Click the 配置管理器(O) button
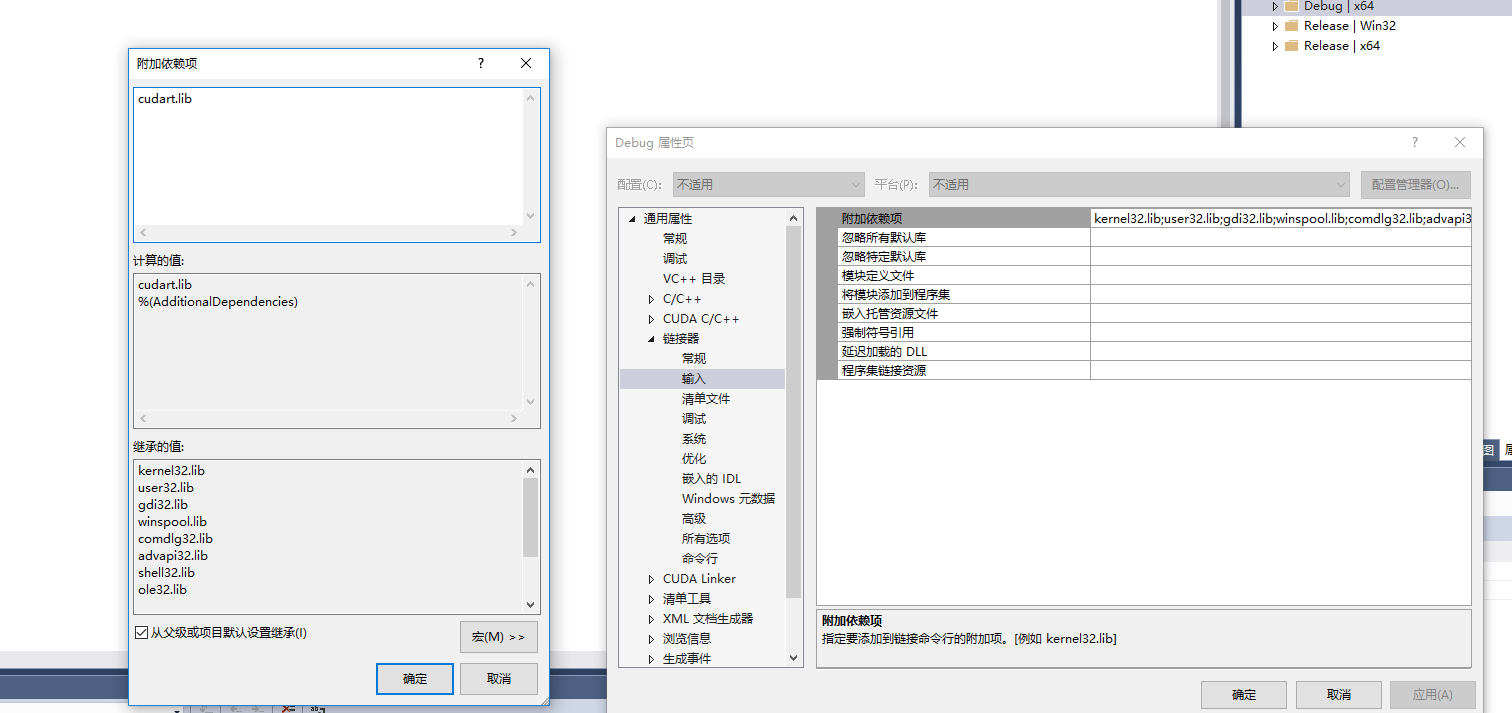Viewport: 1512px width, 713px height. 1416,184
